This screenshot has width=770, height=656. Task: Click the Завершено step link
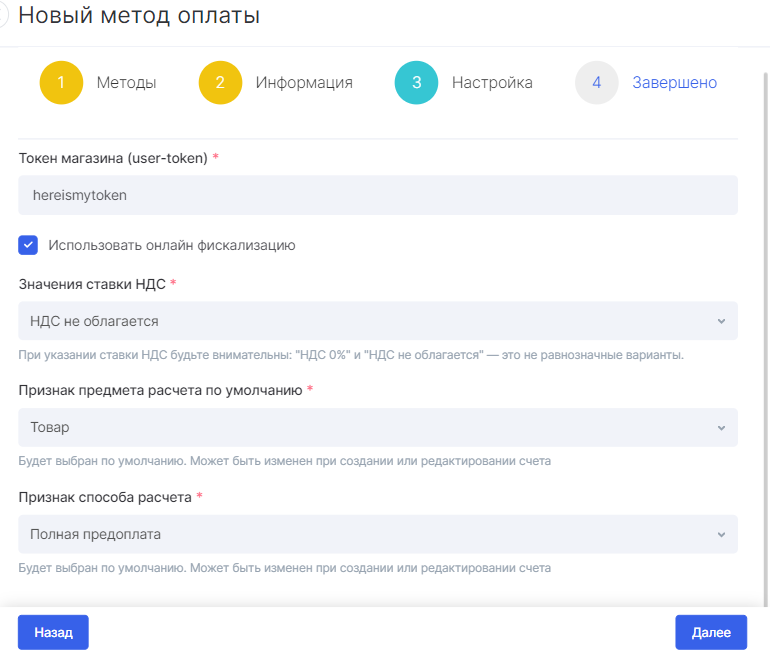pos(674,82)
